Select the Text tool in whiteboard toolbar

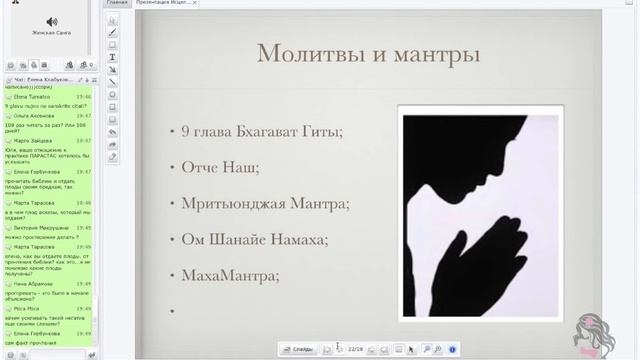pyautogui.click(x=113, y=58)
